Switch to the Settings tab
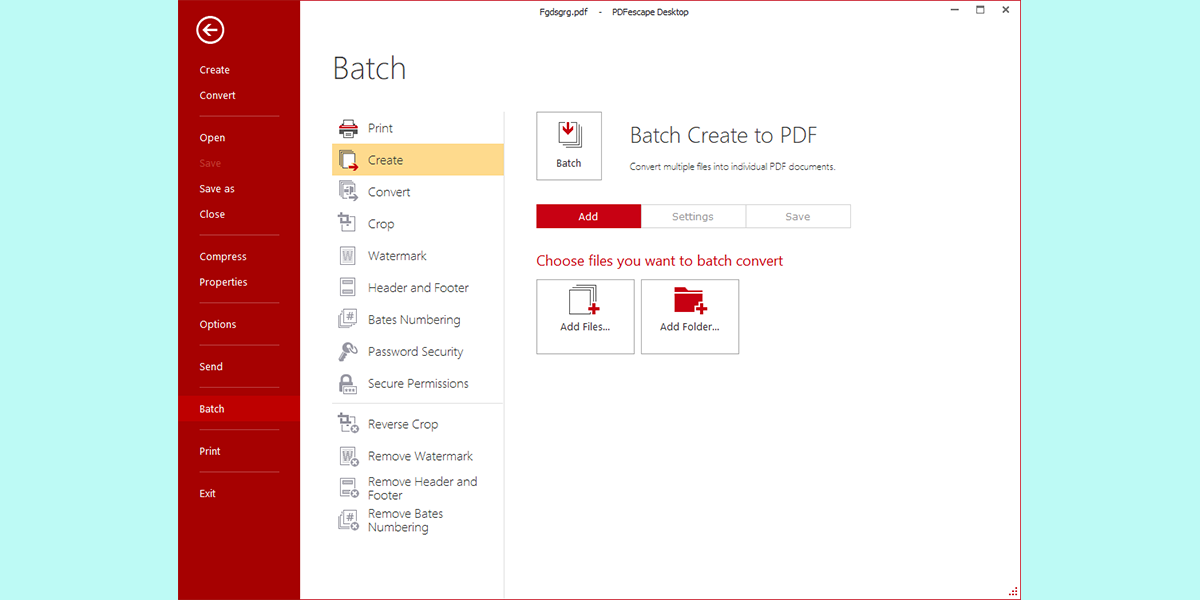This screenshot has height=600, width=1200. [x=693, y=216]
